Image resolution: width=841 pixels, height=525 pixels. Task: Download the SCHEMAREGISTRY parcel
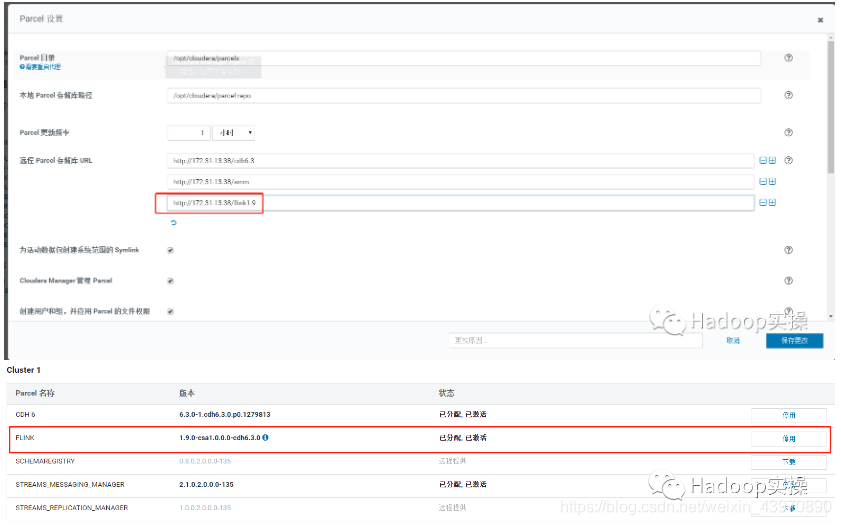[x=788, y=462]
